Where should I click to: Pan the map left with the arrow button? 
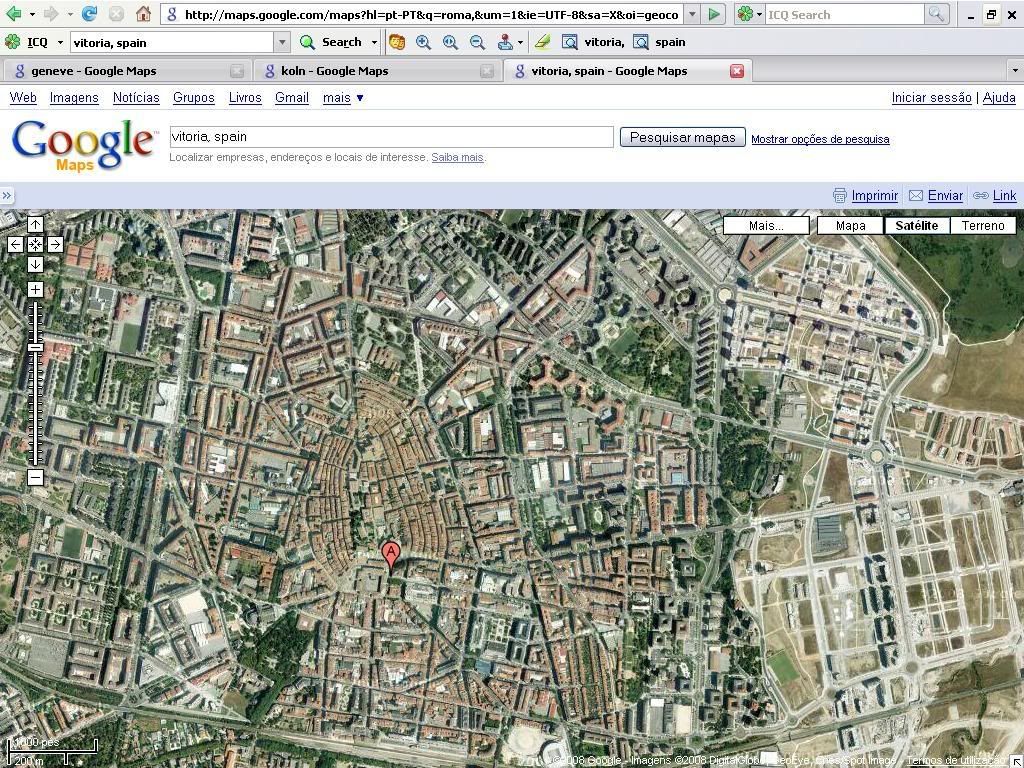coord(16,244)
